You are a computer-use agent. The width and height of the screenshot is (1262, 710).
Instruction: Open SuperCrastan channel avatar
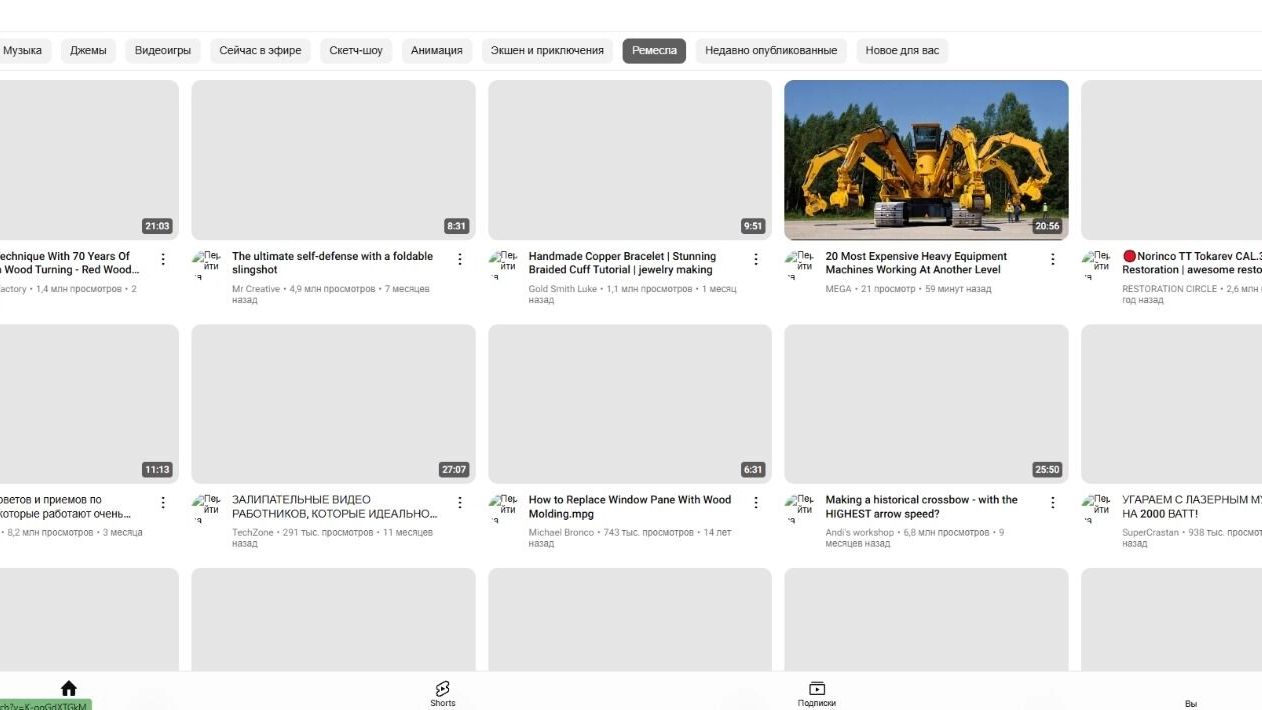pyautogui.click(x=1096, y=508)
